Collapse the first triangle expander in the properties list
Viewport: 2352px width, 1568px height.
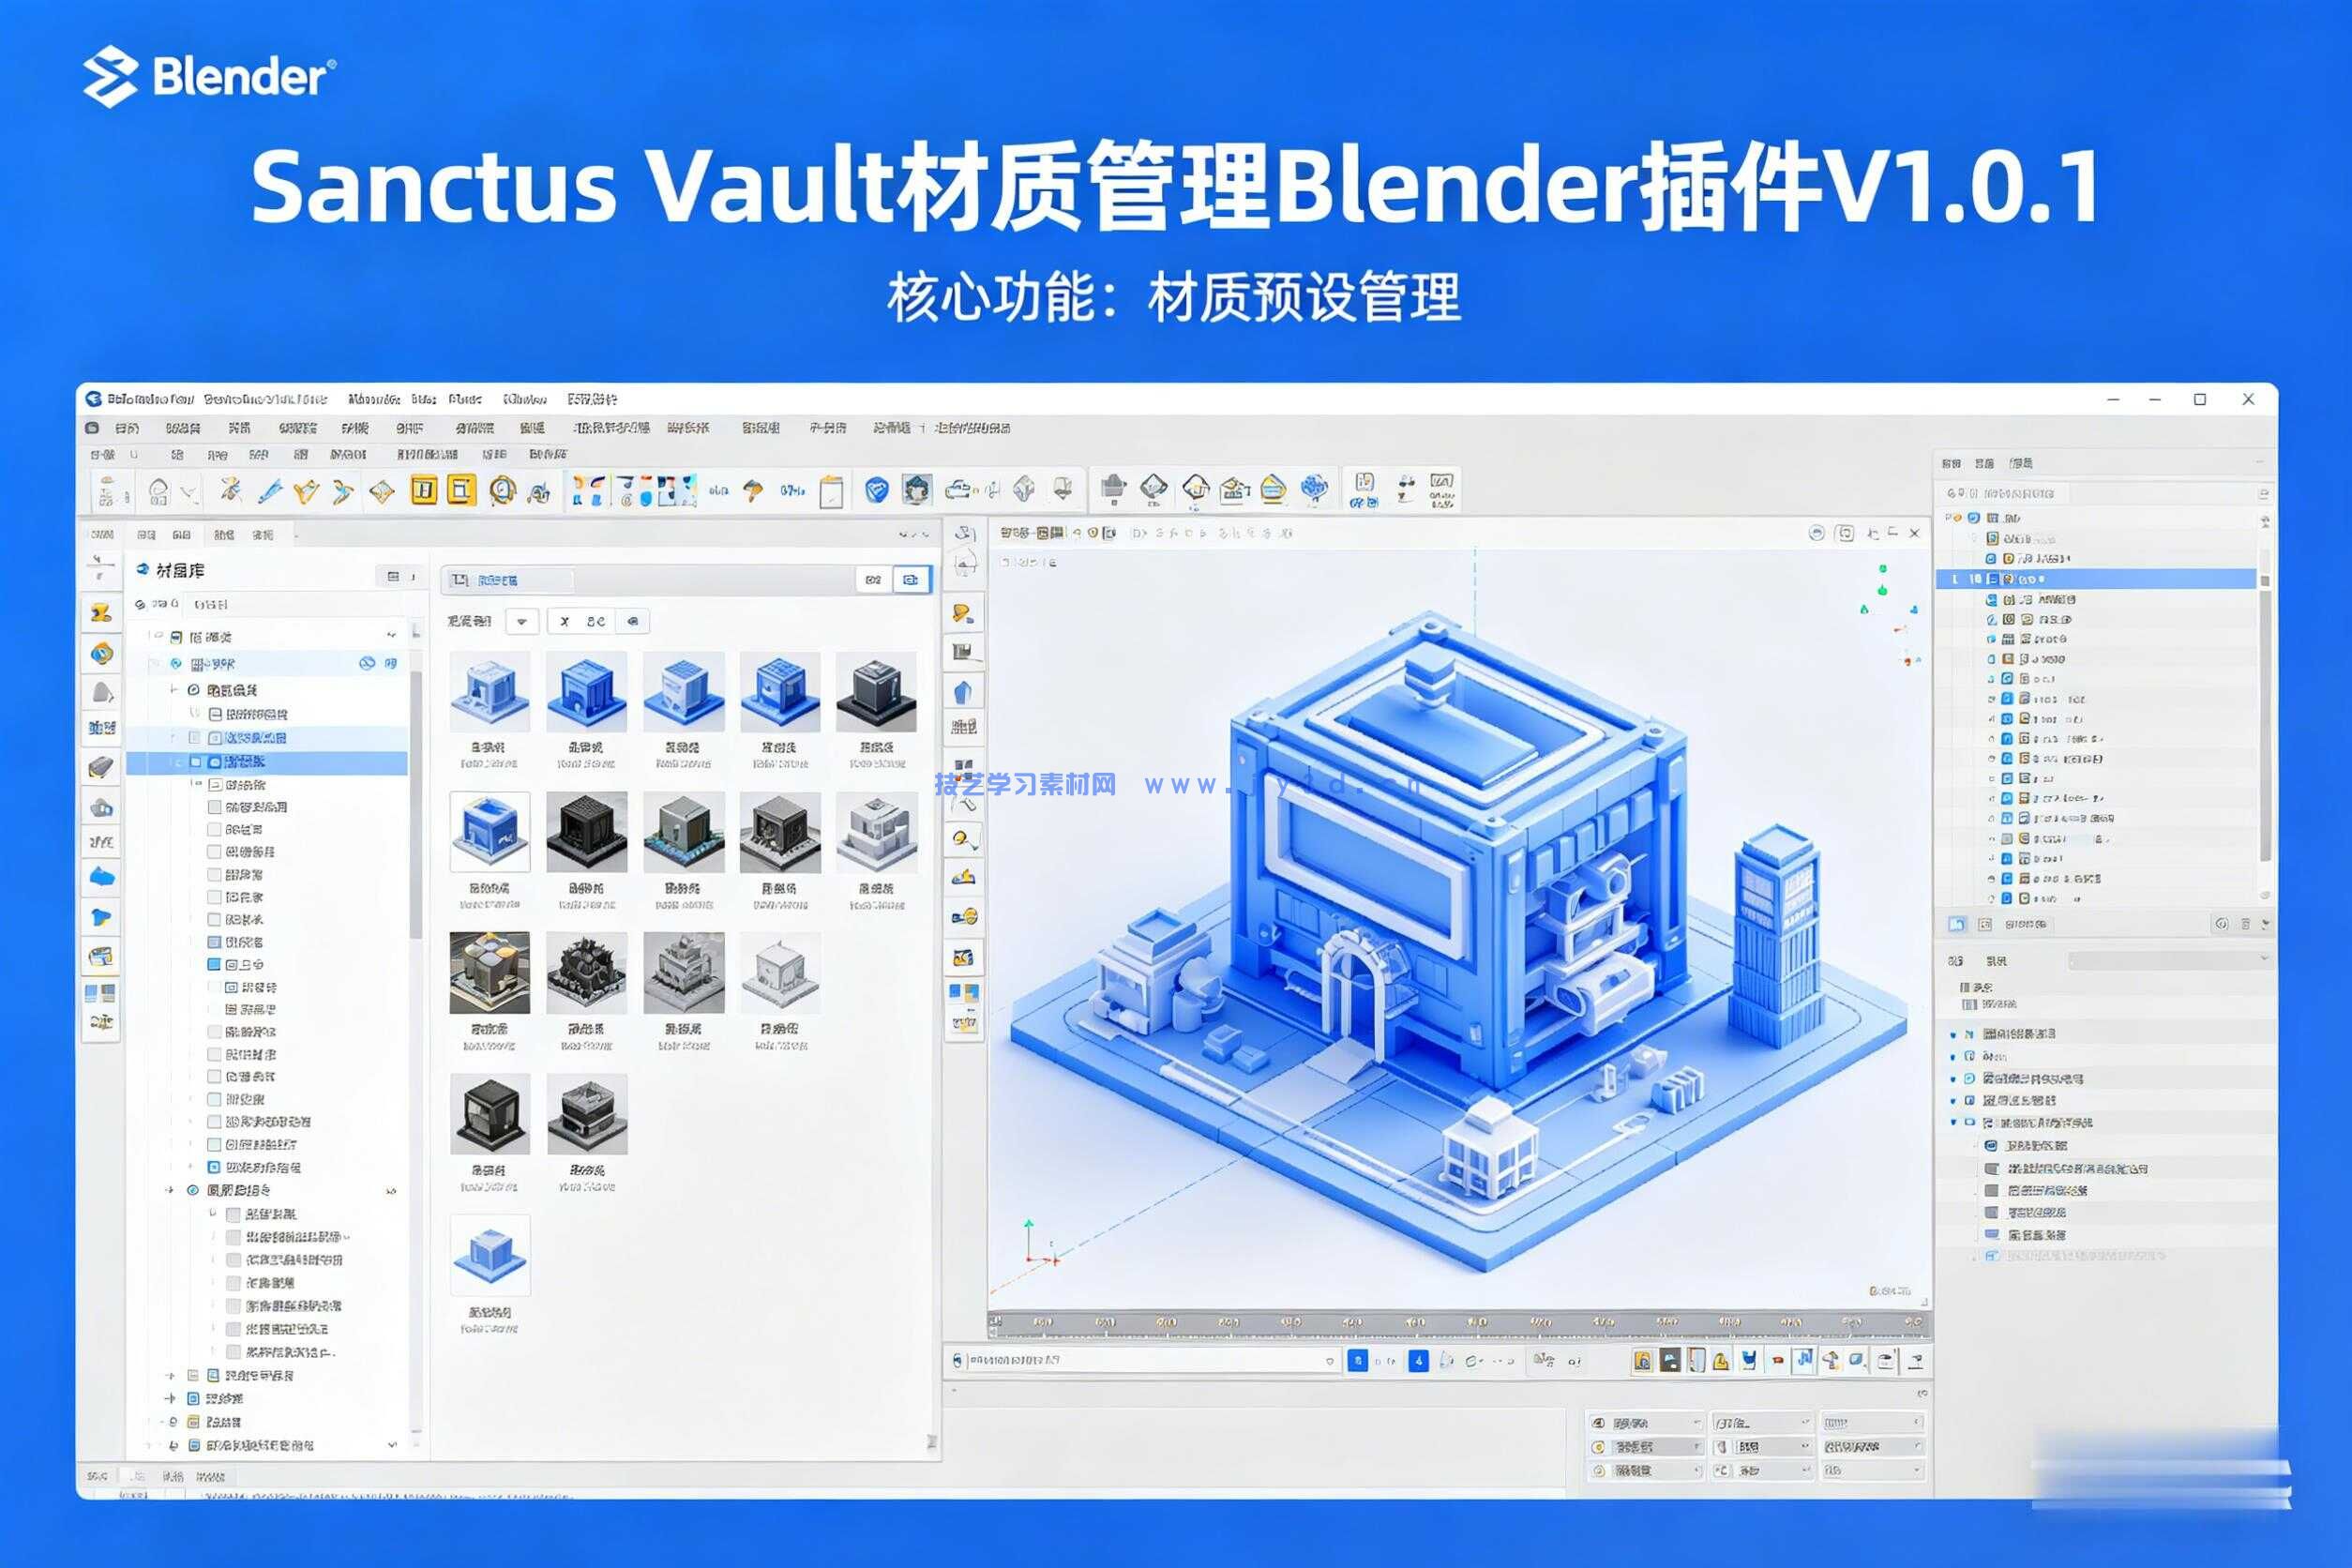tap(1953, 1034)
